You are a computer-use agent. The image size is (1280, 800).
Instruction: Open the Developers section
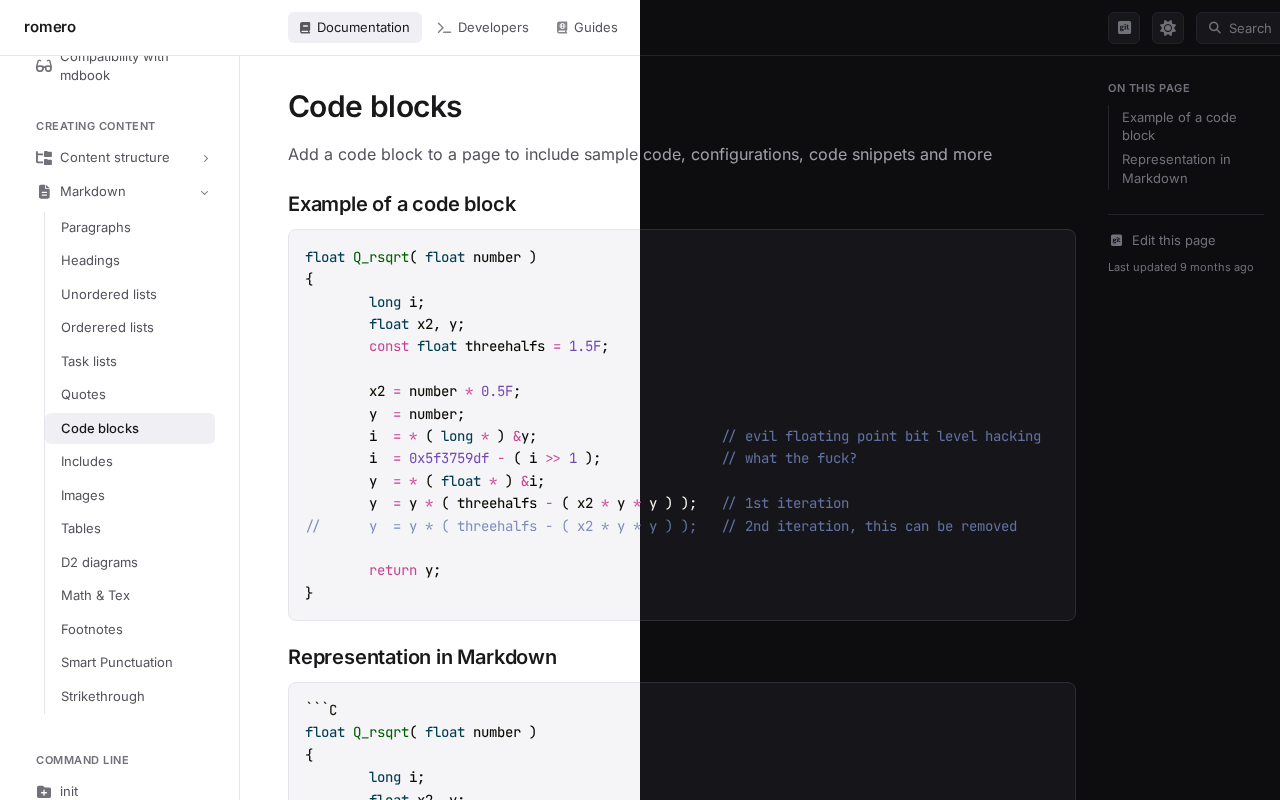coord(483,27)
